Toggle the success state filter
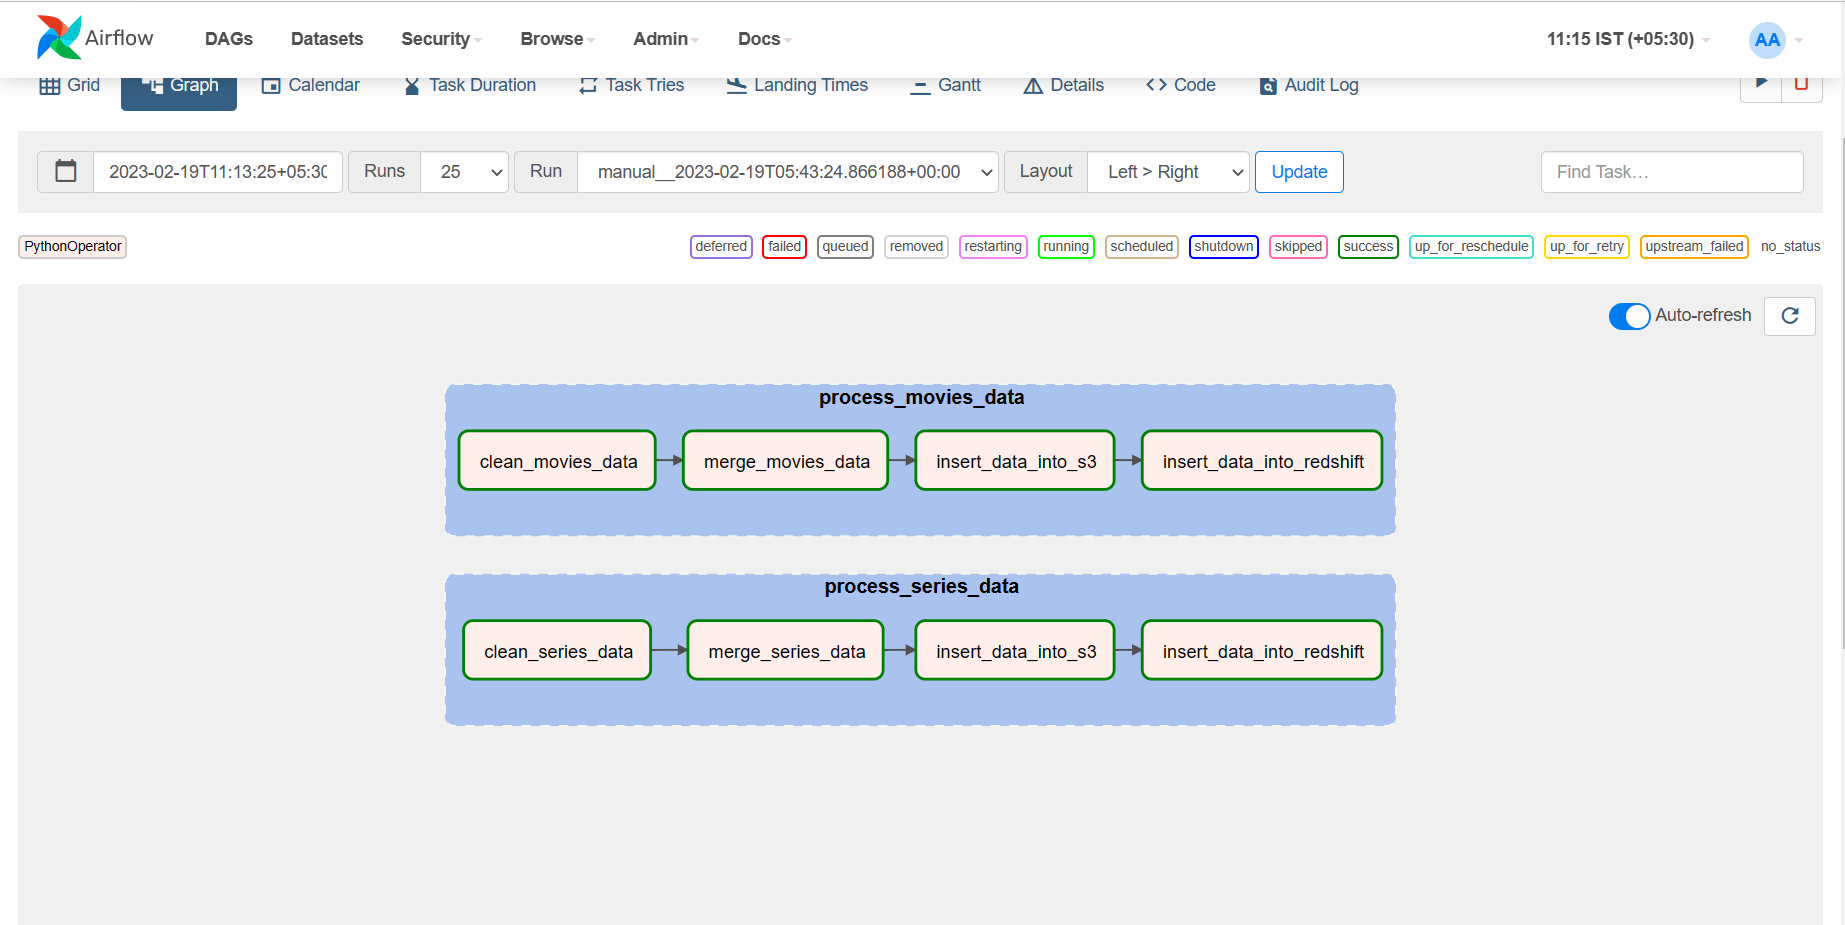The width and height of the screenshot is (1845, 925). pyautogui.click(x=1368, y=246)
